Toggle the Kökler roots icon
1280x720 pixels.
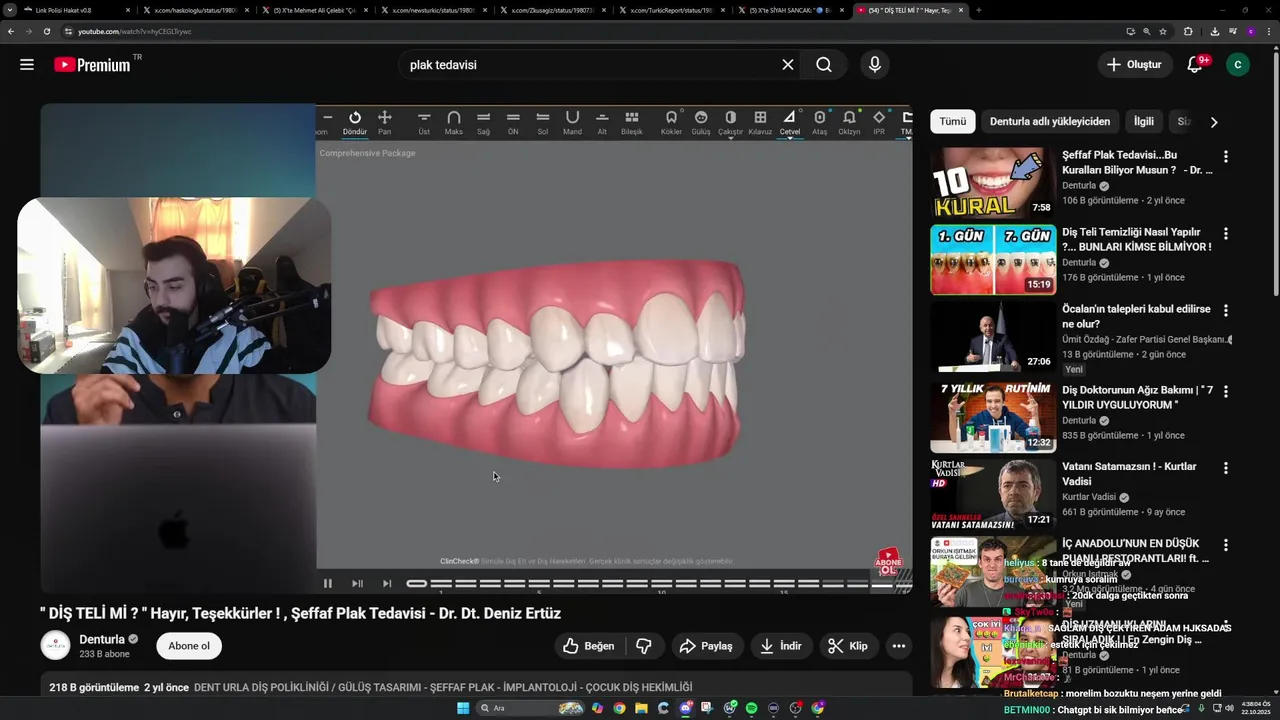pyautogui.click(x=671, y=123)
